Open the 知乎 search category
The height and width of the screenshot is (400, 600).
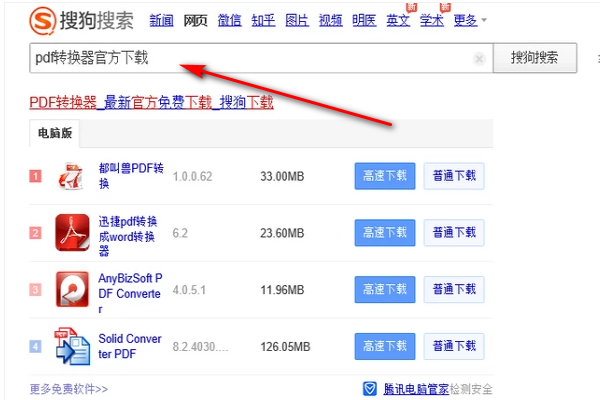click(263, 20)
